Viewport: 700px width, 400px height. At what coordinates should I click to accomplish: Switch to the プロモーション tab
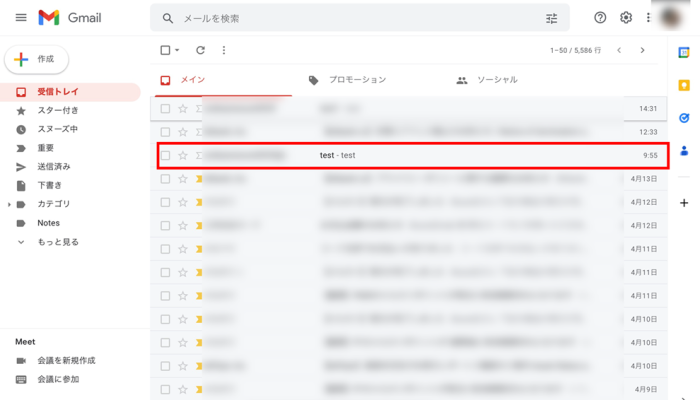pos(357,80)
